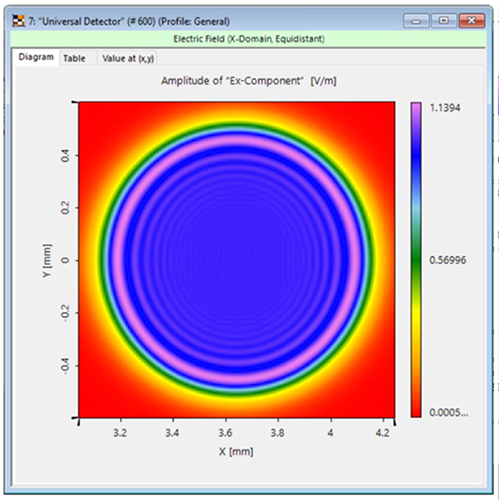This screenshot has width=500, height=500.
Task: Click the minimum value label 0.0005...
Action: (448, 413)
